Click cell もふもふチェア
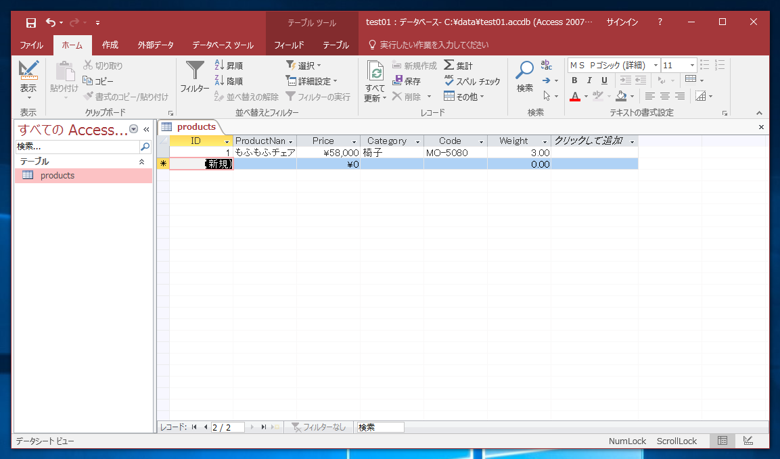The width and height of the screenshot is (780, 459). point(265,153)
